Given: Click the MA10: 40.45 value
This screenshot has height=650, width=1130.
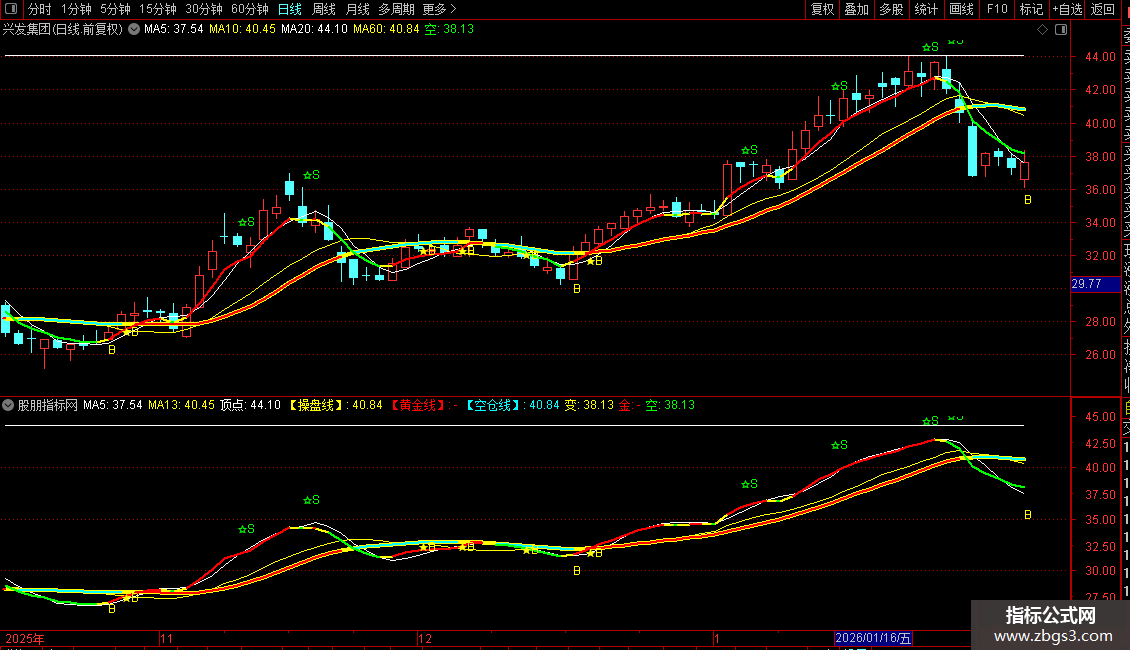Looking at the screenshot, I should 242,30.
